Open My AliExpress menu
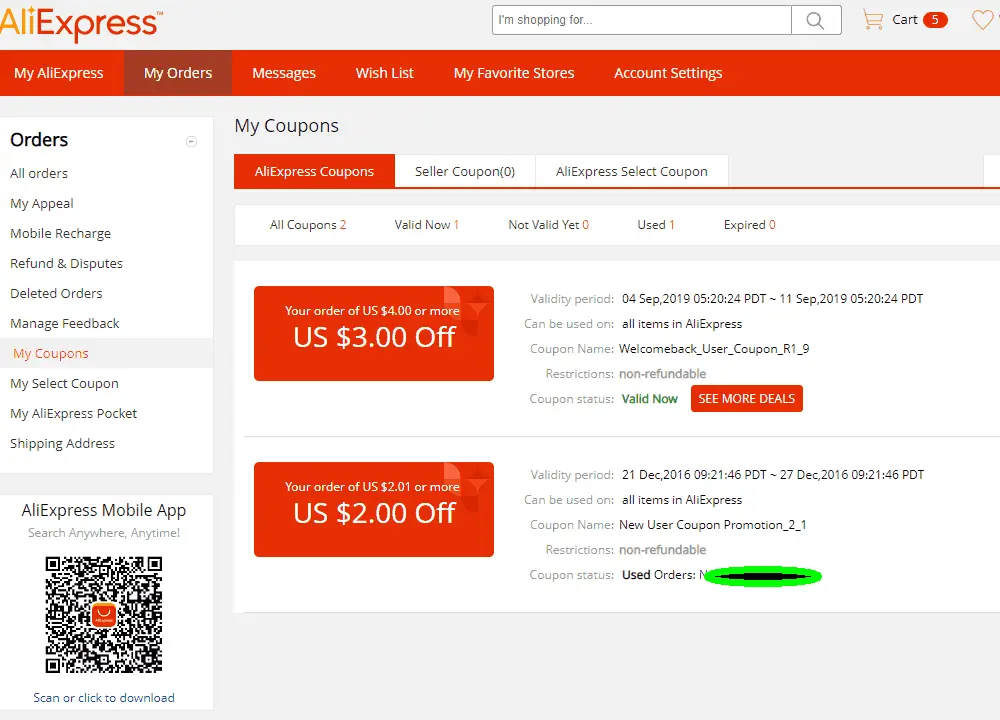Image resolution: width=1000 pixels, height=720 pixels. click(59, 73)
